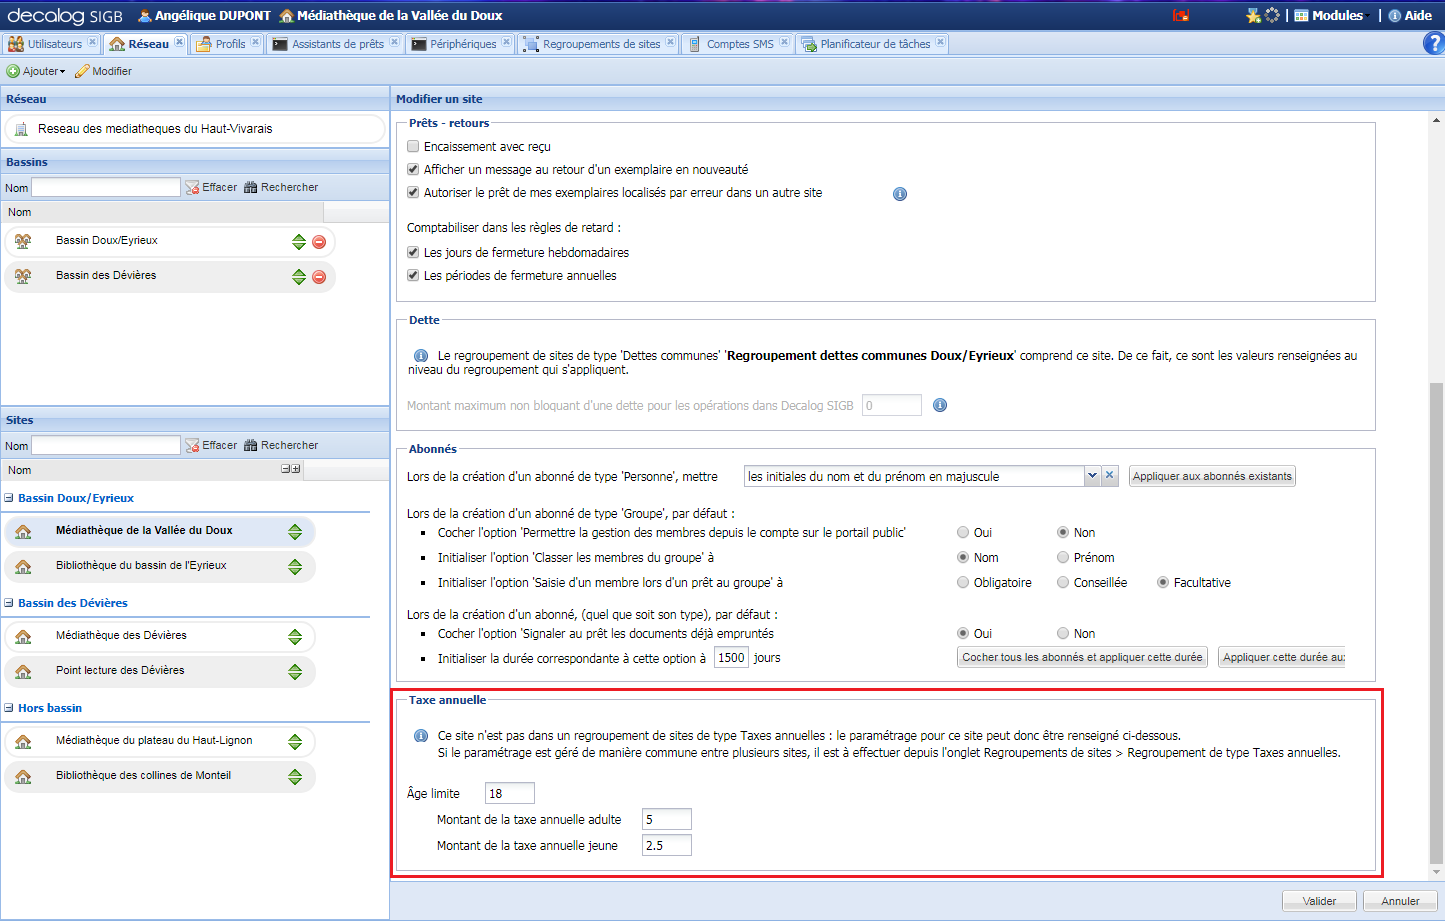Viewport: 1445px width, 921px height.
Task: Click the Rechercher binoculars icon for Sites
Action: (x=250, y=444)
